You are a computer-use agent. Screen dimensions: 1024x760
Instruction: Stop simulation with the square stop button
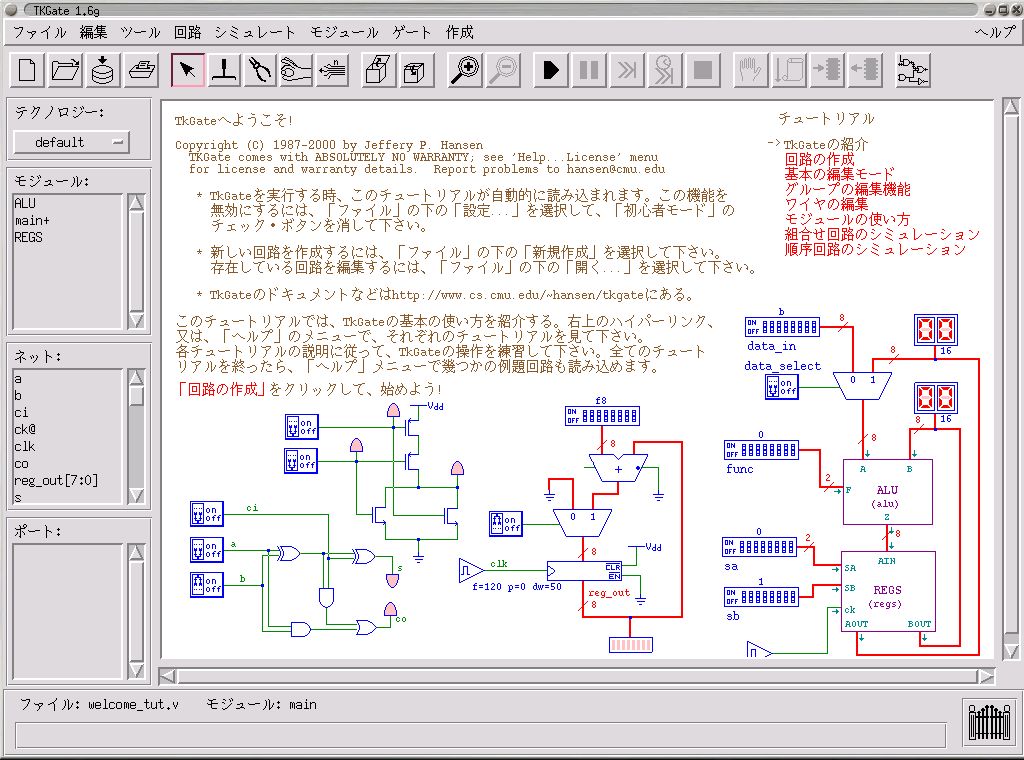703,70
